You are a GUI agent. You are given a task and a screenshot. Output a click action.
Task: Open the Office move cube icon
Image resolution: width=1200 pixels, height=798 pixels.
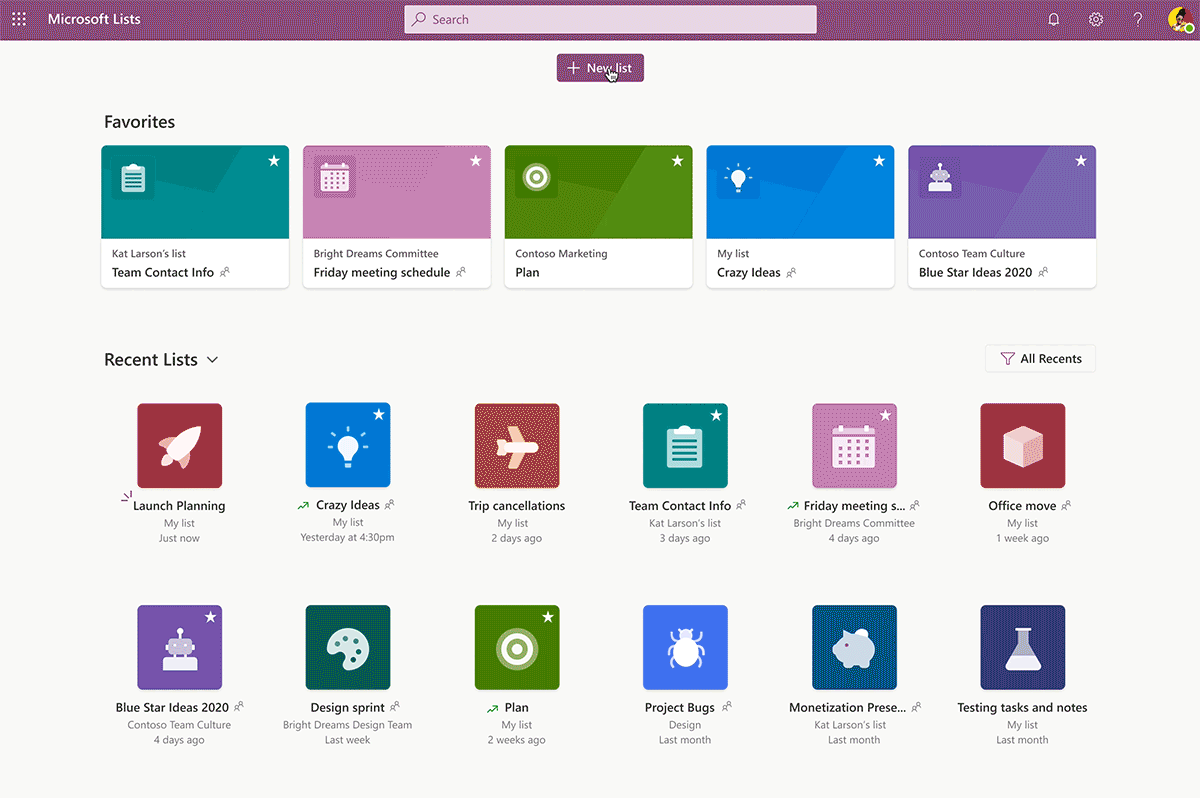click(1023, 445)
